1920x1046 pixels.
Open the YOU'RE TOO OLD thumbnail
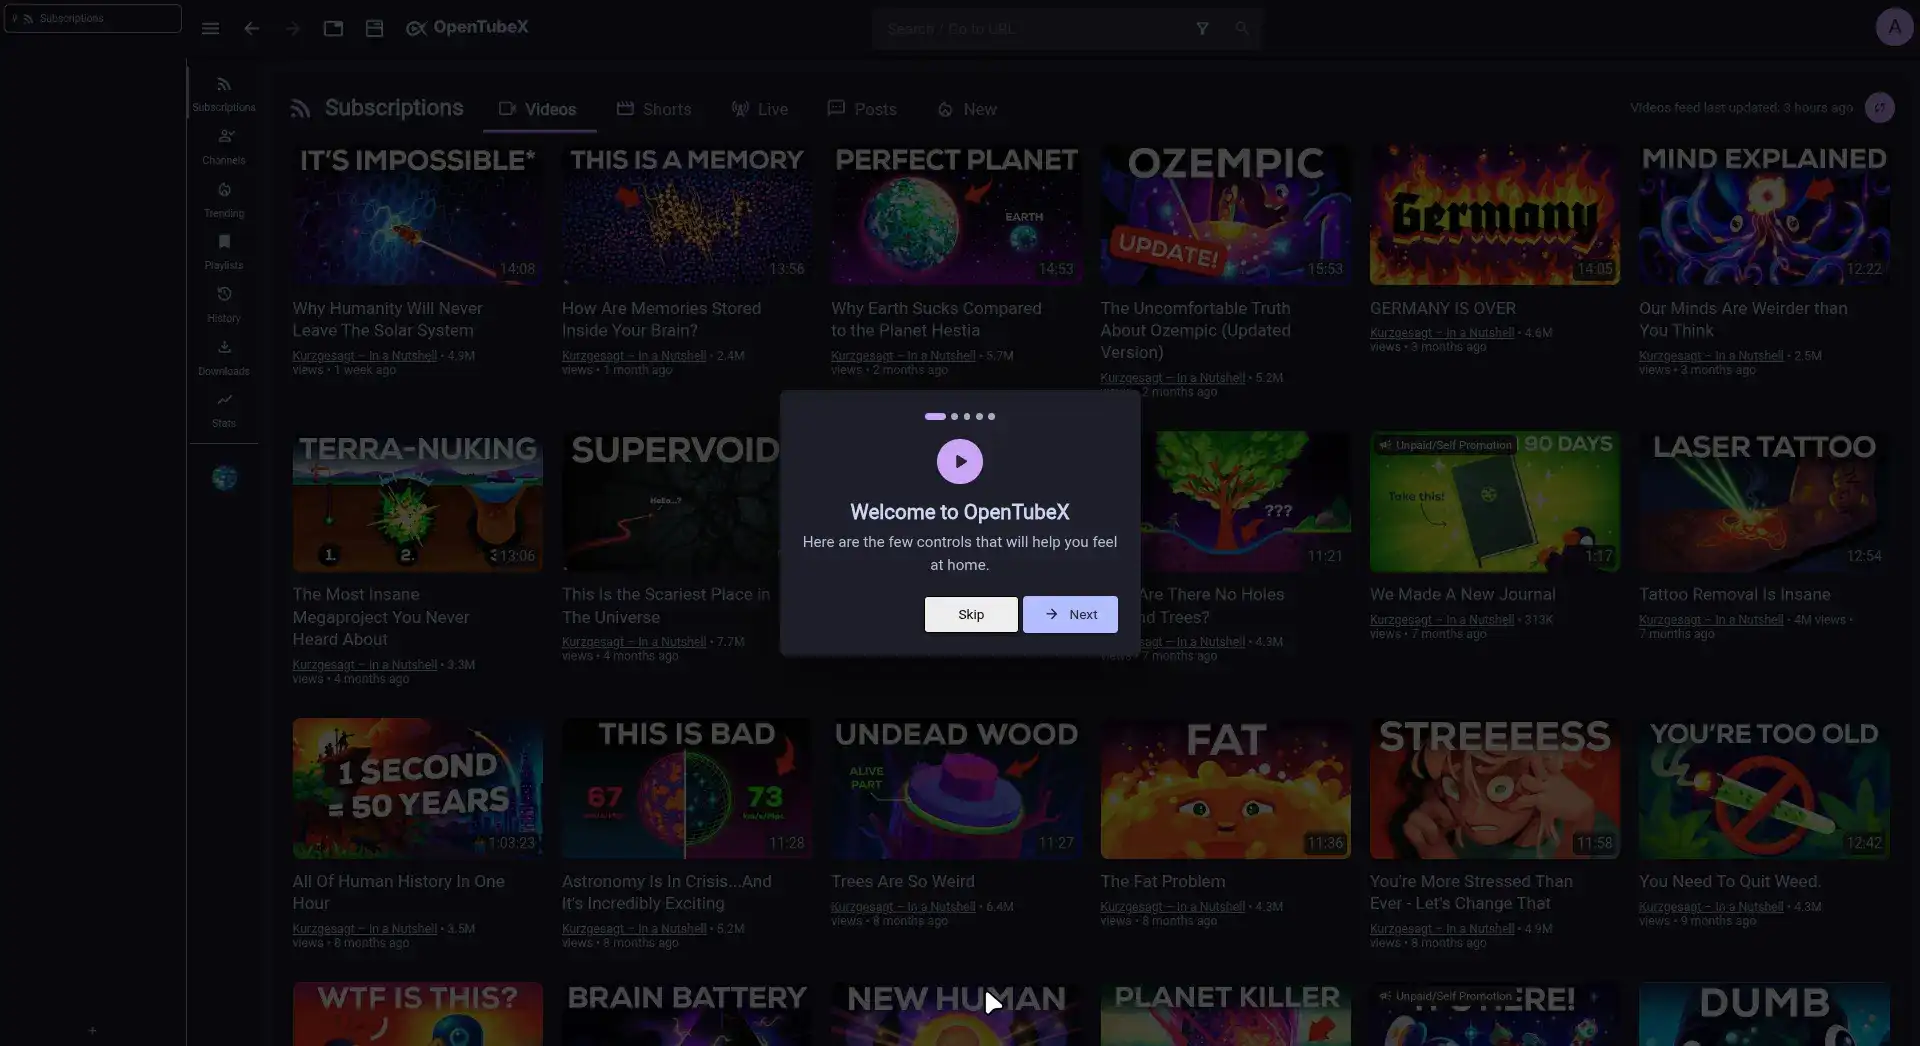(1764, 788)
